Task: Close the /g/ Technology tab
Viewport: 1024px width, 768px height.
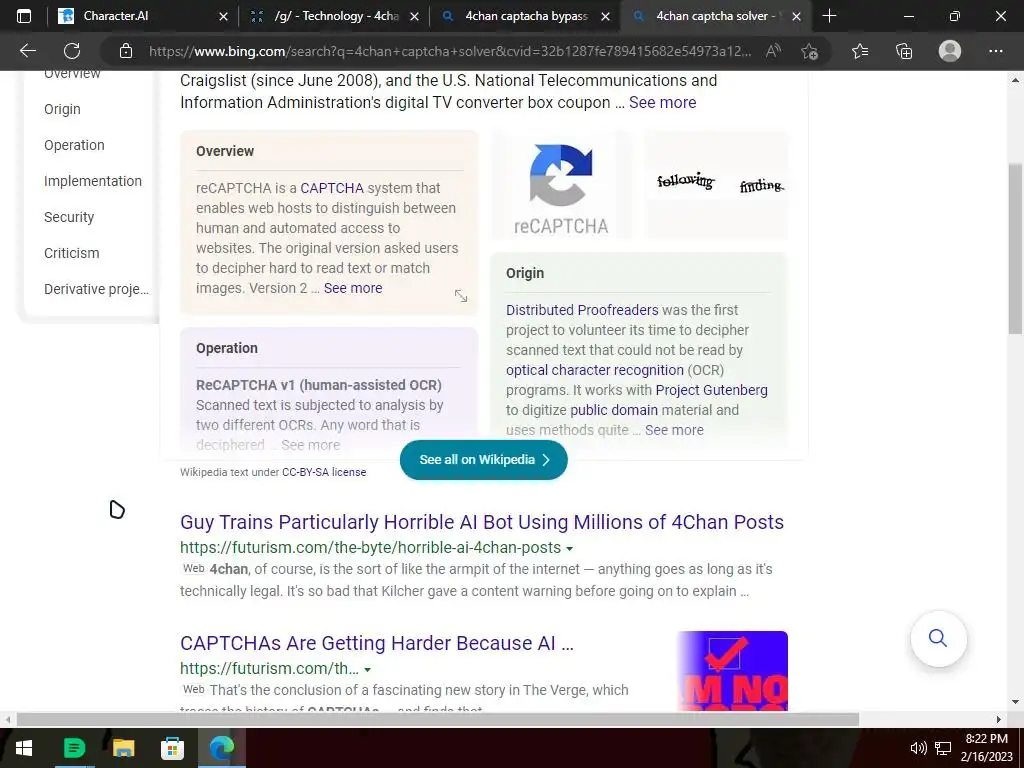Action: coord(414,16)
